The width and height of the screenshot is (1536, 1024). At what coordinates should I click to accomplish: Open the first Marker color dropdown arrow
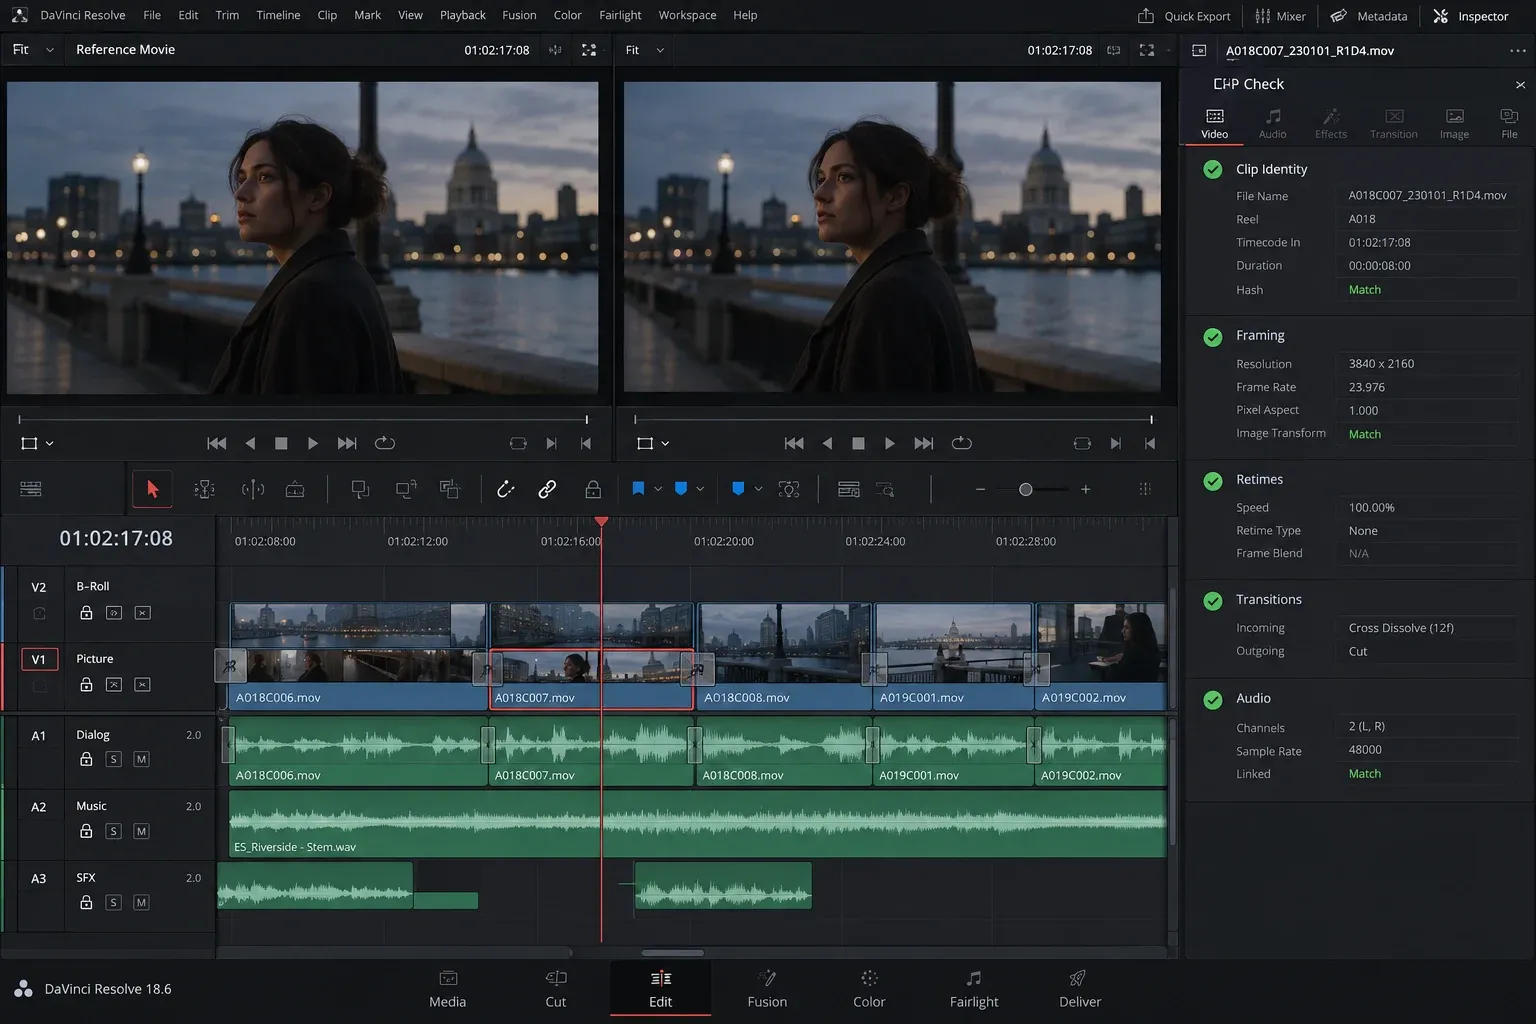click(x=700, y=489)
